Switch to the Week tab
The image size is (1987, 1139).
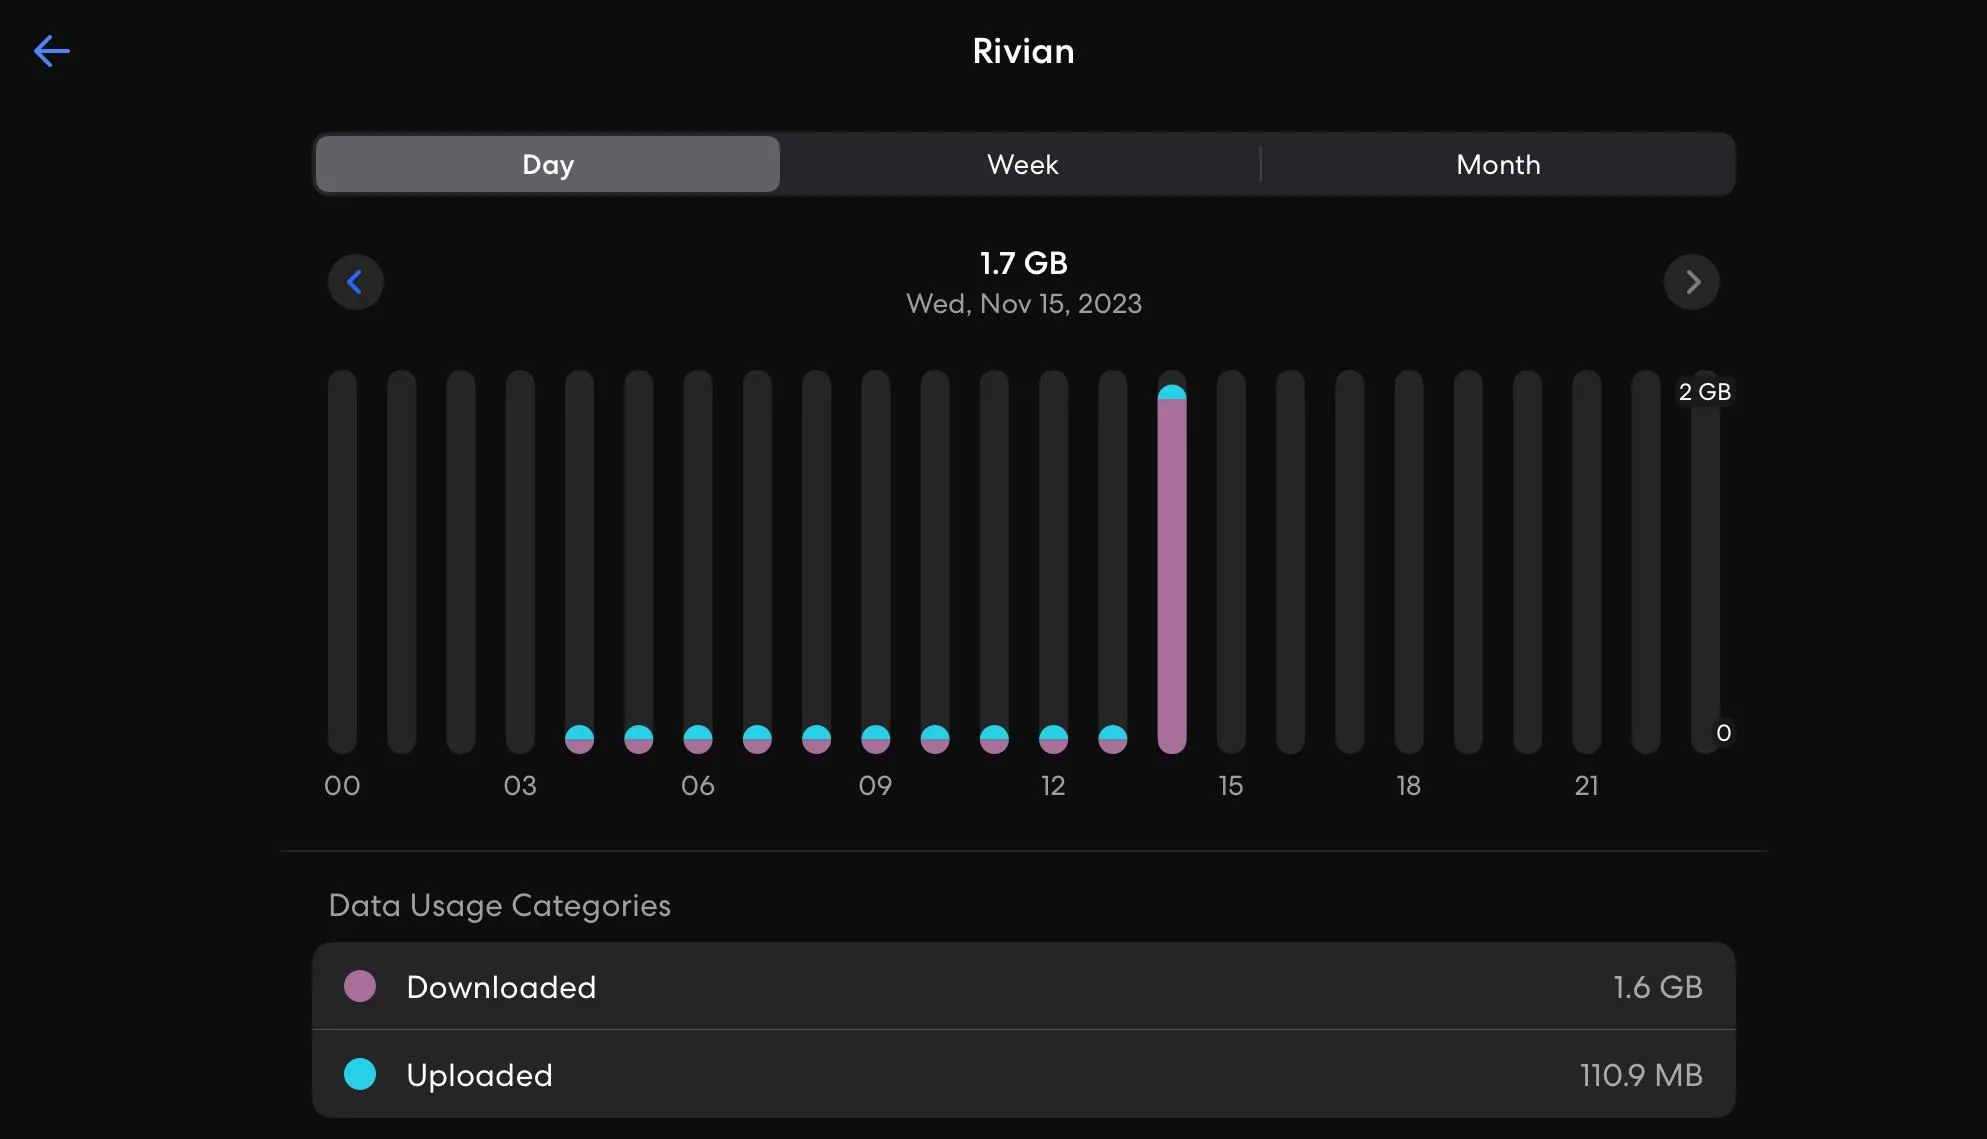tap(1022, 164)
